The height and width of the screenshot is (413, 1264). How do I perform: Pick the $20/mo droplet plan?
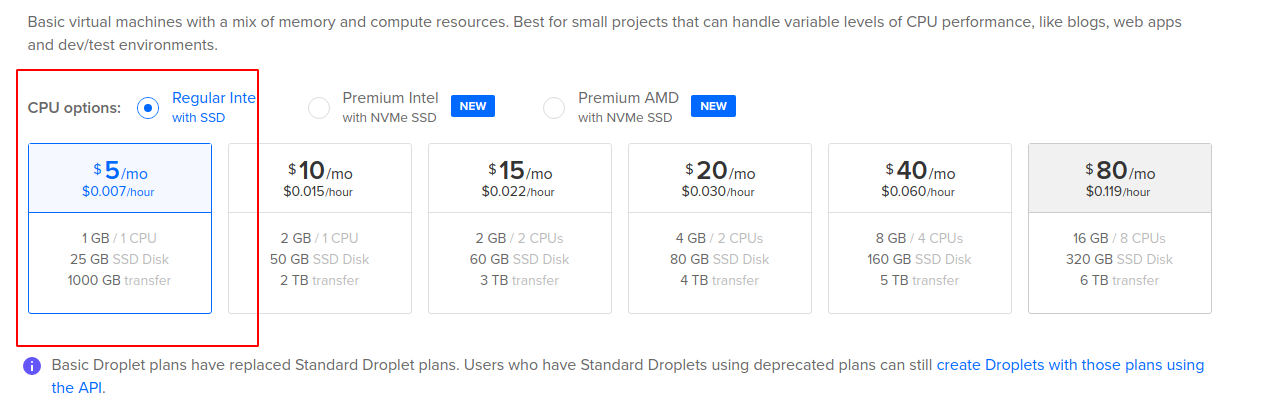(720, 228)
